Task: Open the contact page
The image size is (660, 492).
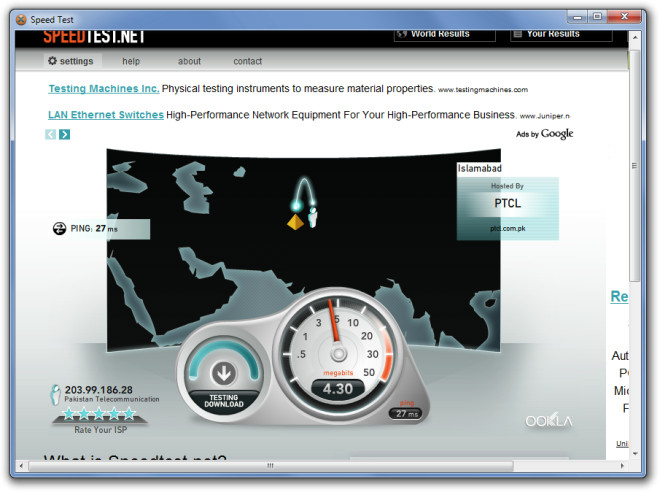Action: 248,61
